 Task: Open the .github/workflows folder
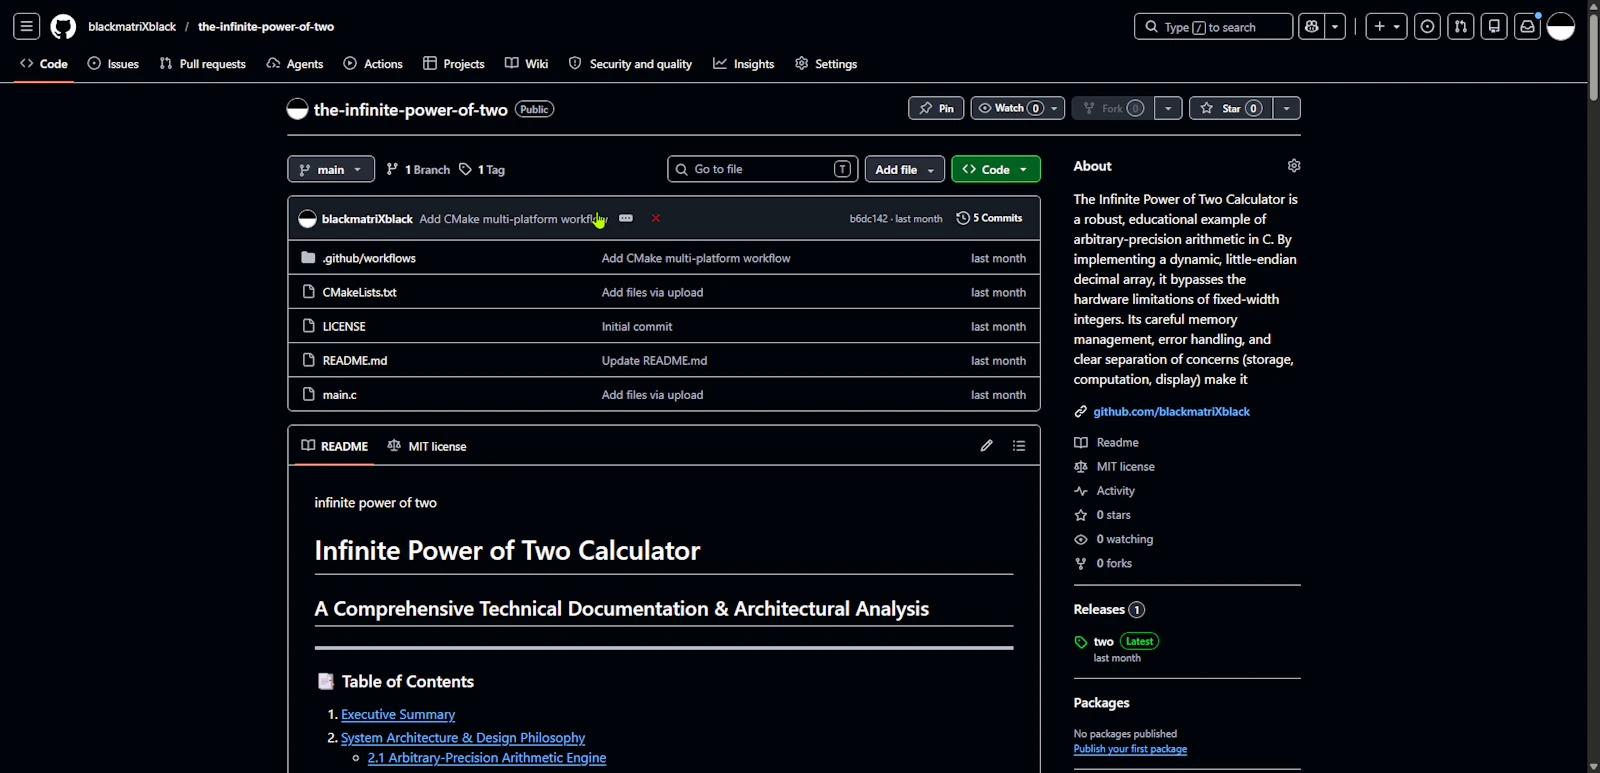[369, 258]
